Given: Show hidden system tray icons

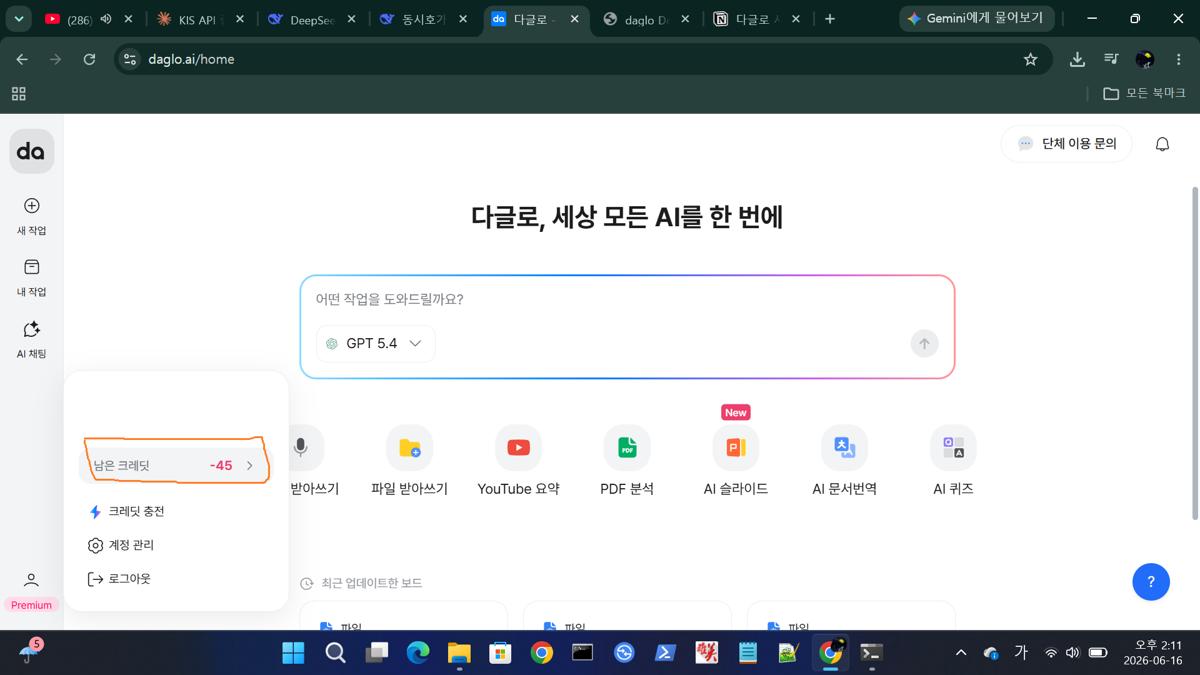Looking at the screenshot, I should click(961, 653).
